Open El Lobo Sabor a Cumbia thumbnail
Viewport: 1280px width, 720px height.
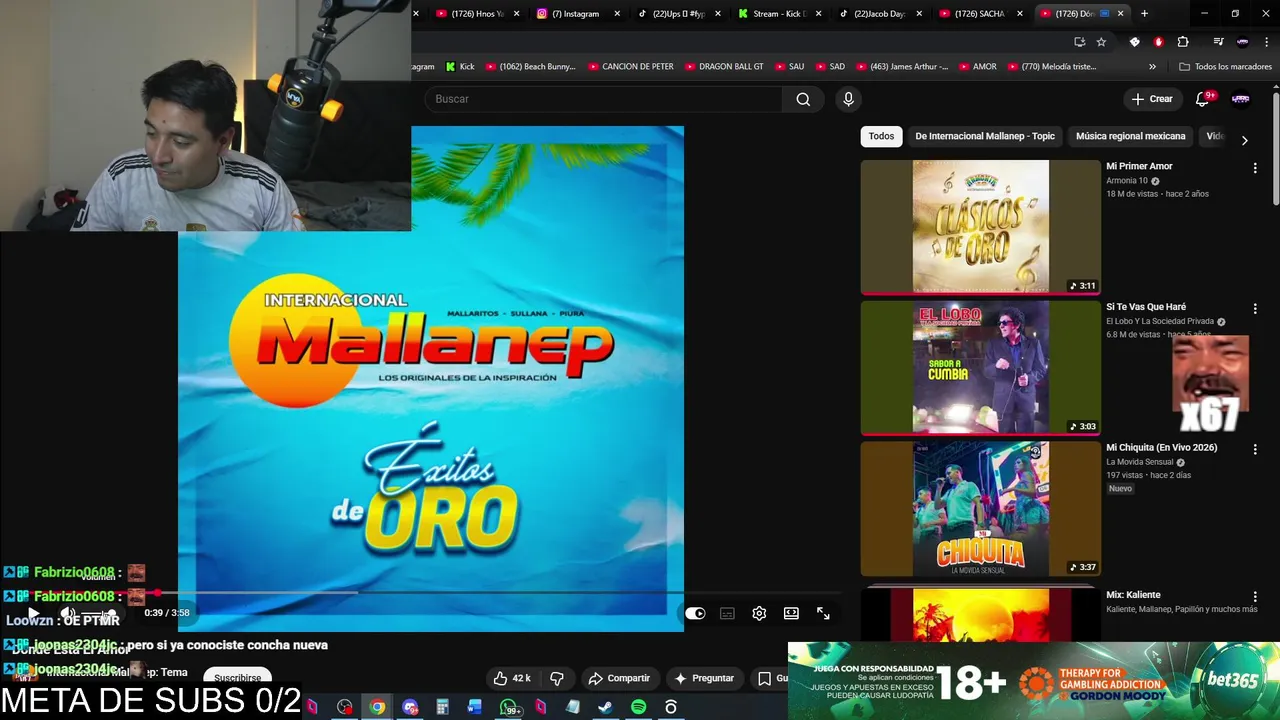[x=981, y=368]
